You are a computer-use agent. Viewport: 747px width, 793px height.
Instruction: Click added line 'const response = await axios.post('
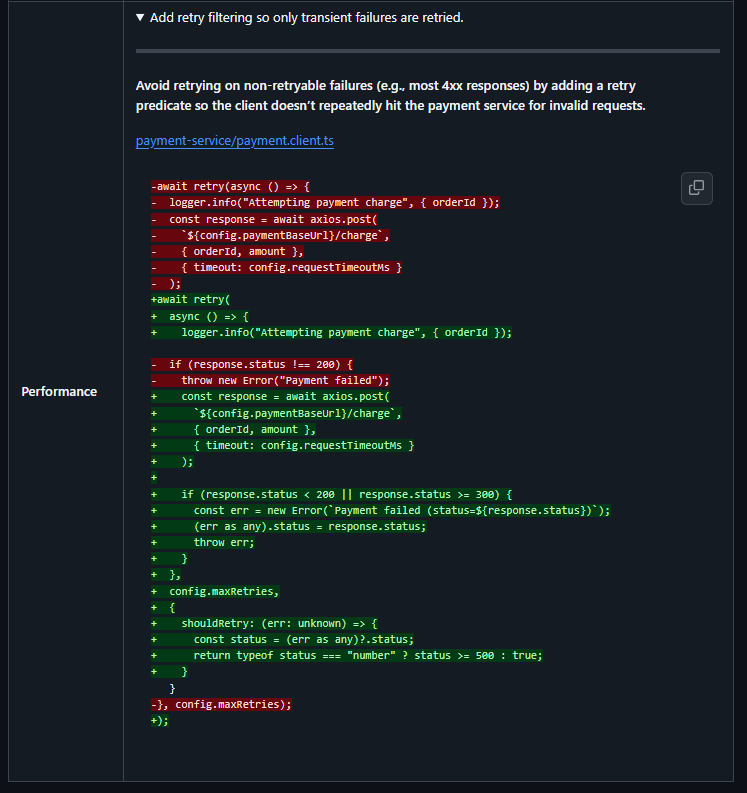coord(270,397)
